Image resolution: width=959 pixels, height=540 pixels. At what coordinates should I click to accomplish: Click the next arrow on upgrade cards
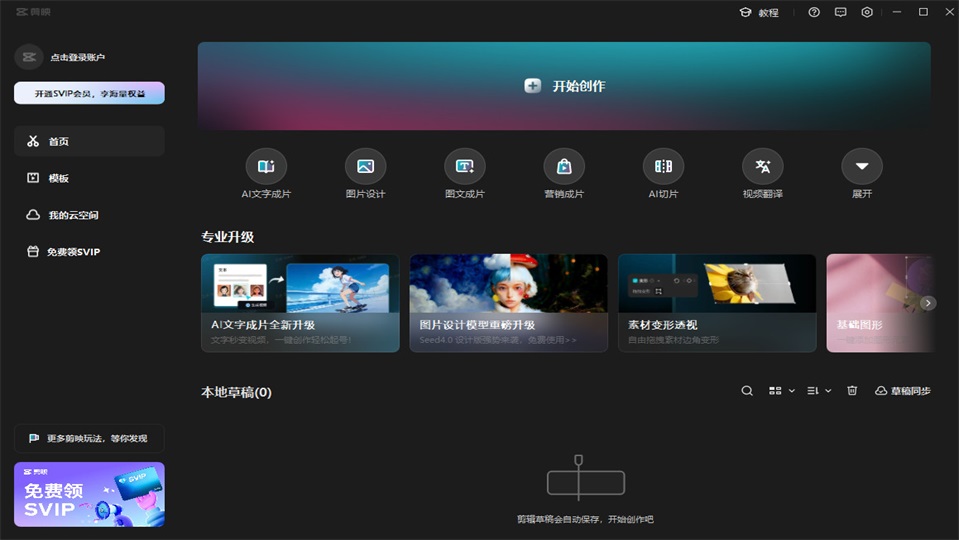(928, 303)
